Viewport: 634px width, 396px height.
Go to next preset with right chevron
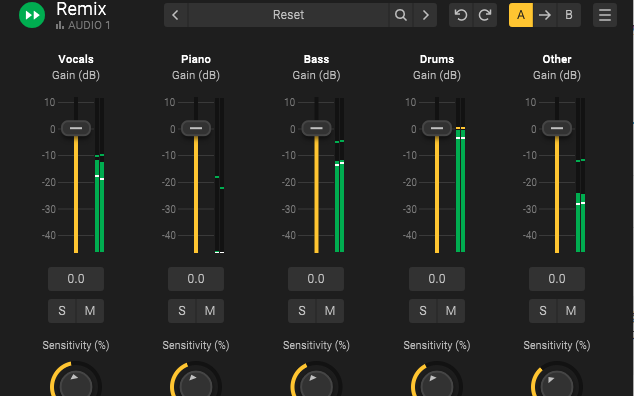tap(425, 15)
